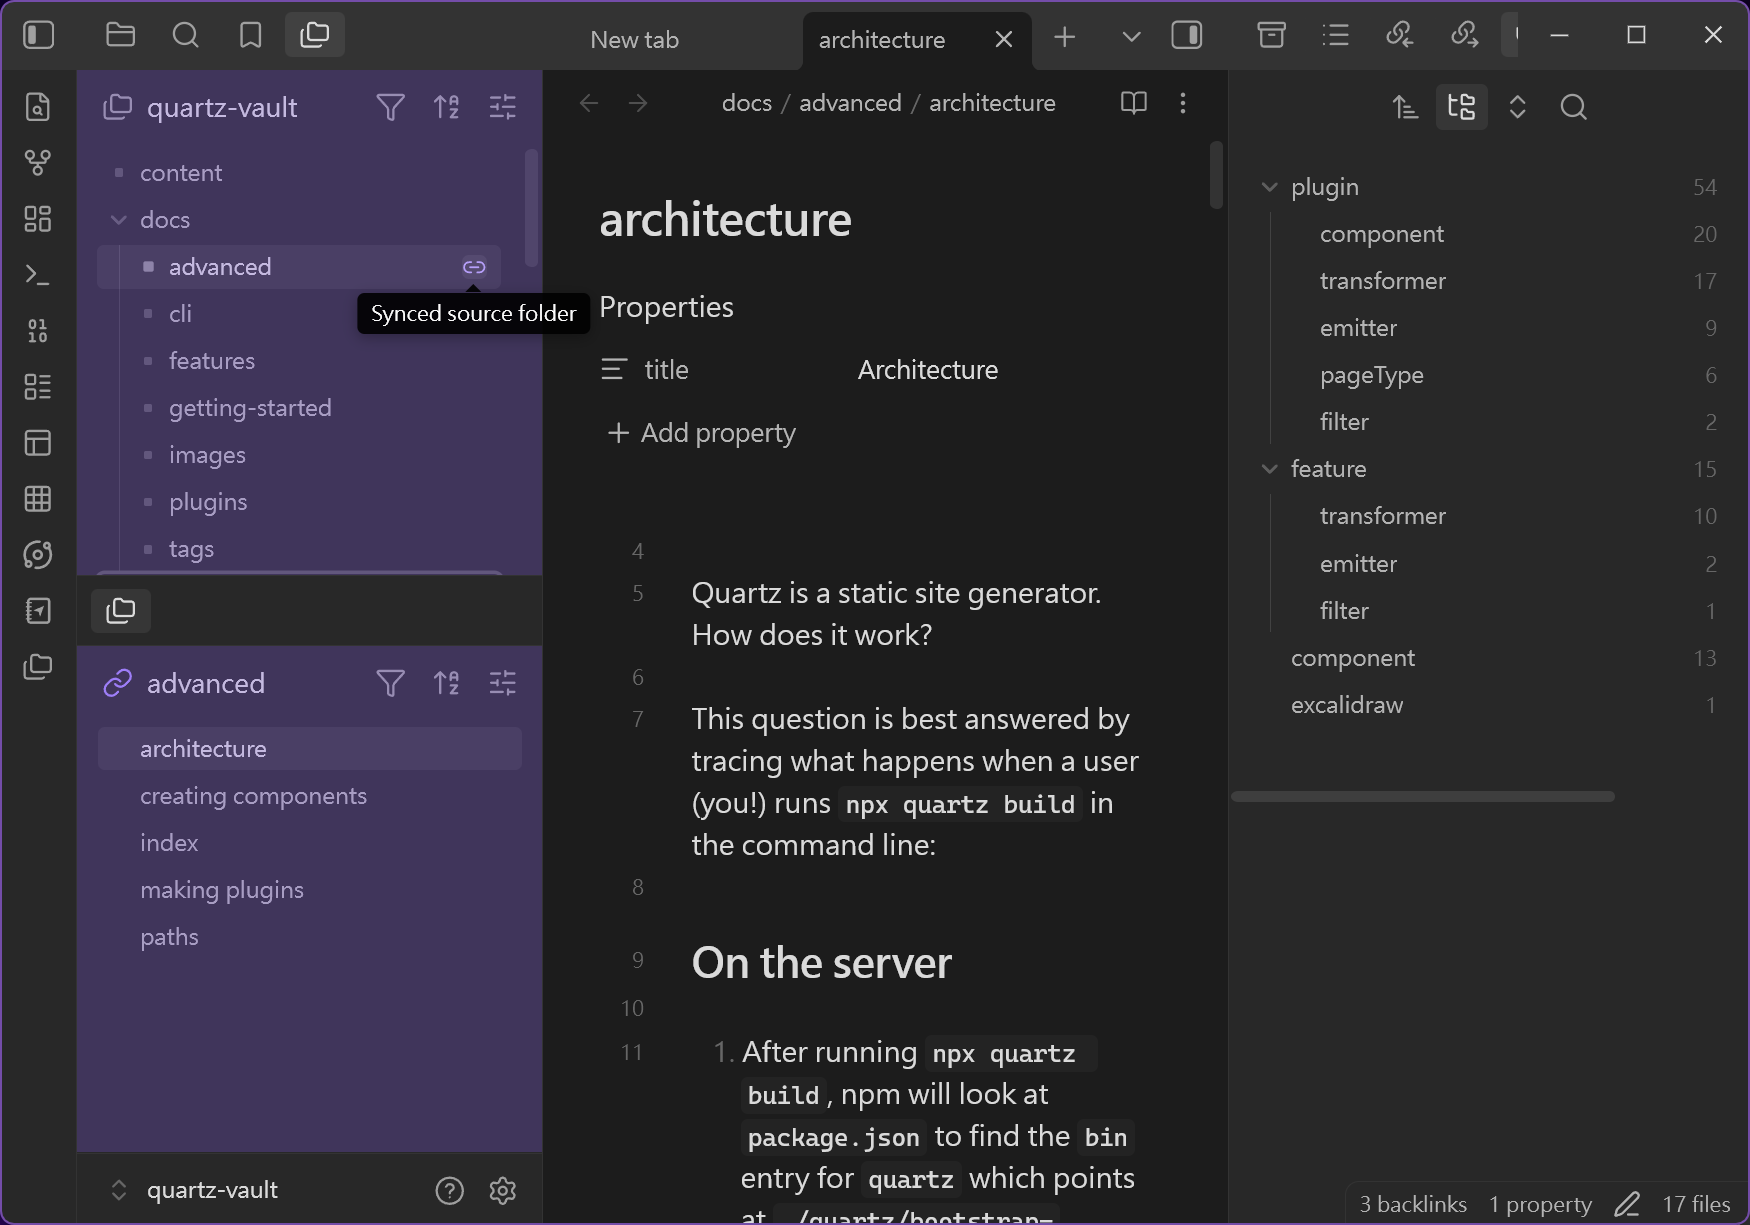Switch to the New tab
This screenshot has width=1750, height=1225.
[x=634, y=40]
